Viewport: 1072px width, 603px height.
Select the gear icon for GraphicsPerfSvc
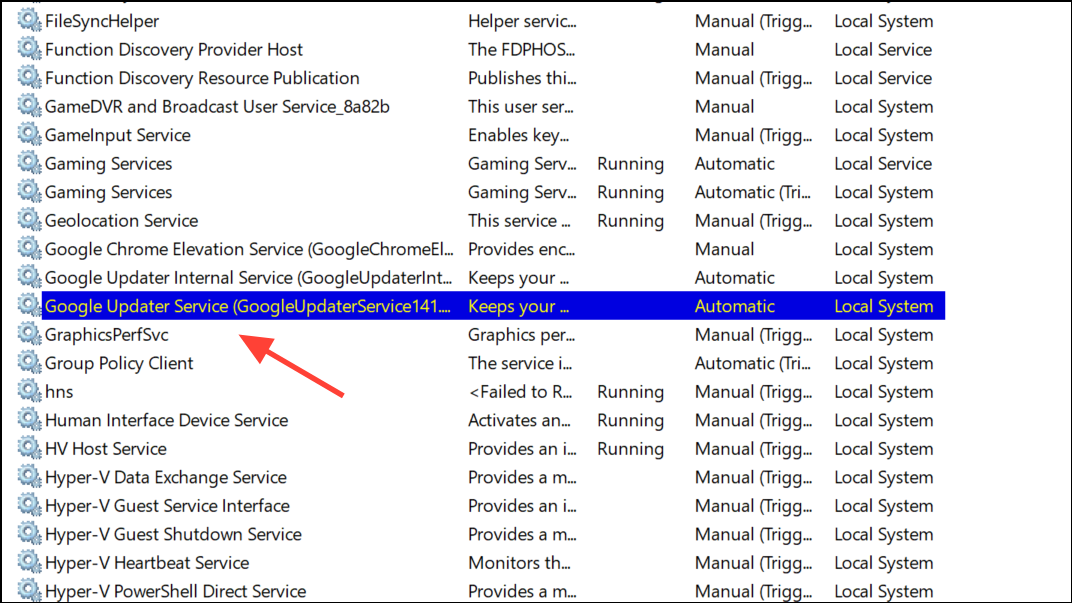point(30,335)
